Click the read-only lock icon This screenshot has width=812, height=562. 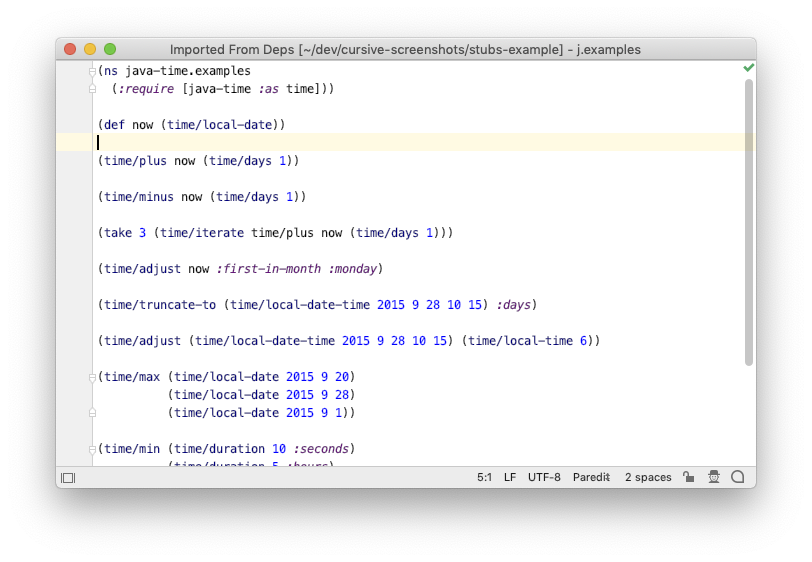(x=688, y=477)
